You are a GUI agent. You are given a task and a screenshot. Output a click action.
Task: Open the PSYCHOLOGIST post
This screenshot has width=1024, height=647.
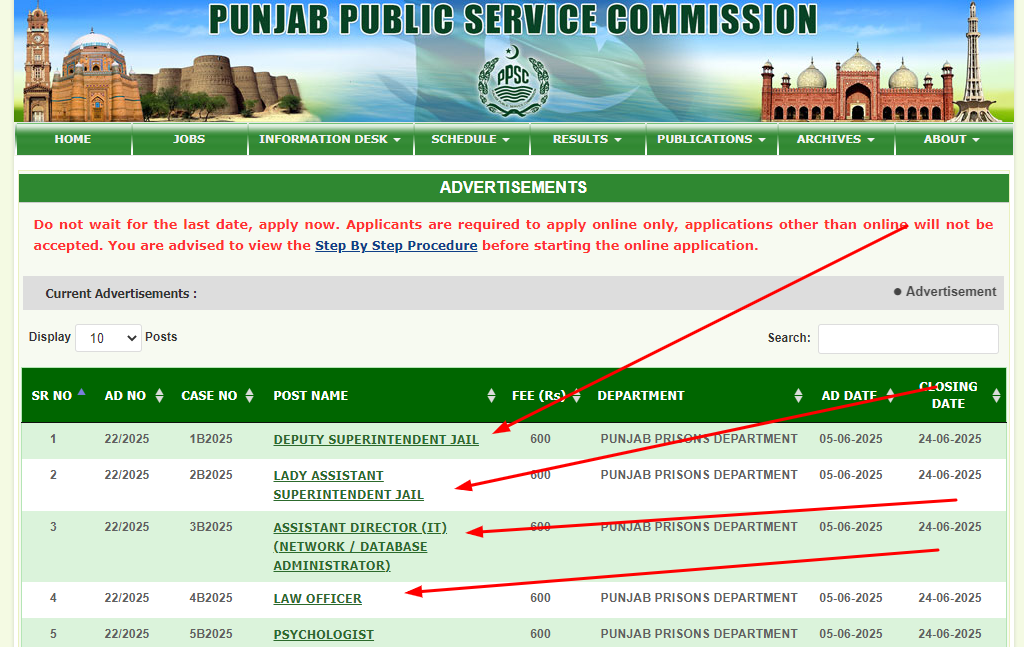click(x=324, y=635)
